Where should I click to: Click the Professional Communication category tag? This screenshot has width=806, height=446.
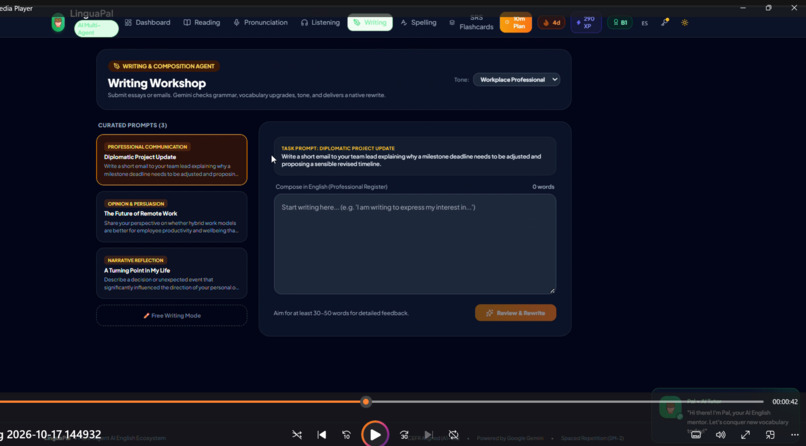coord(147,147)
